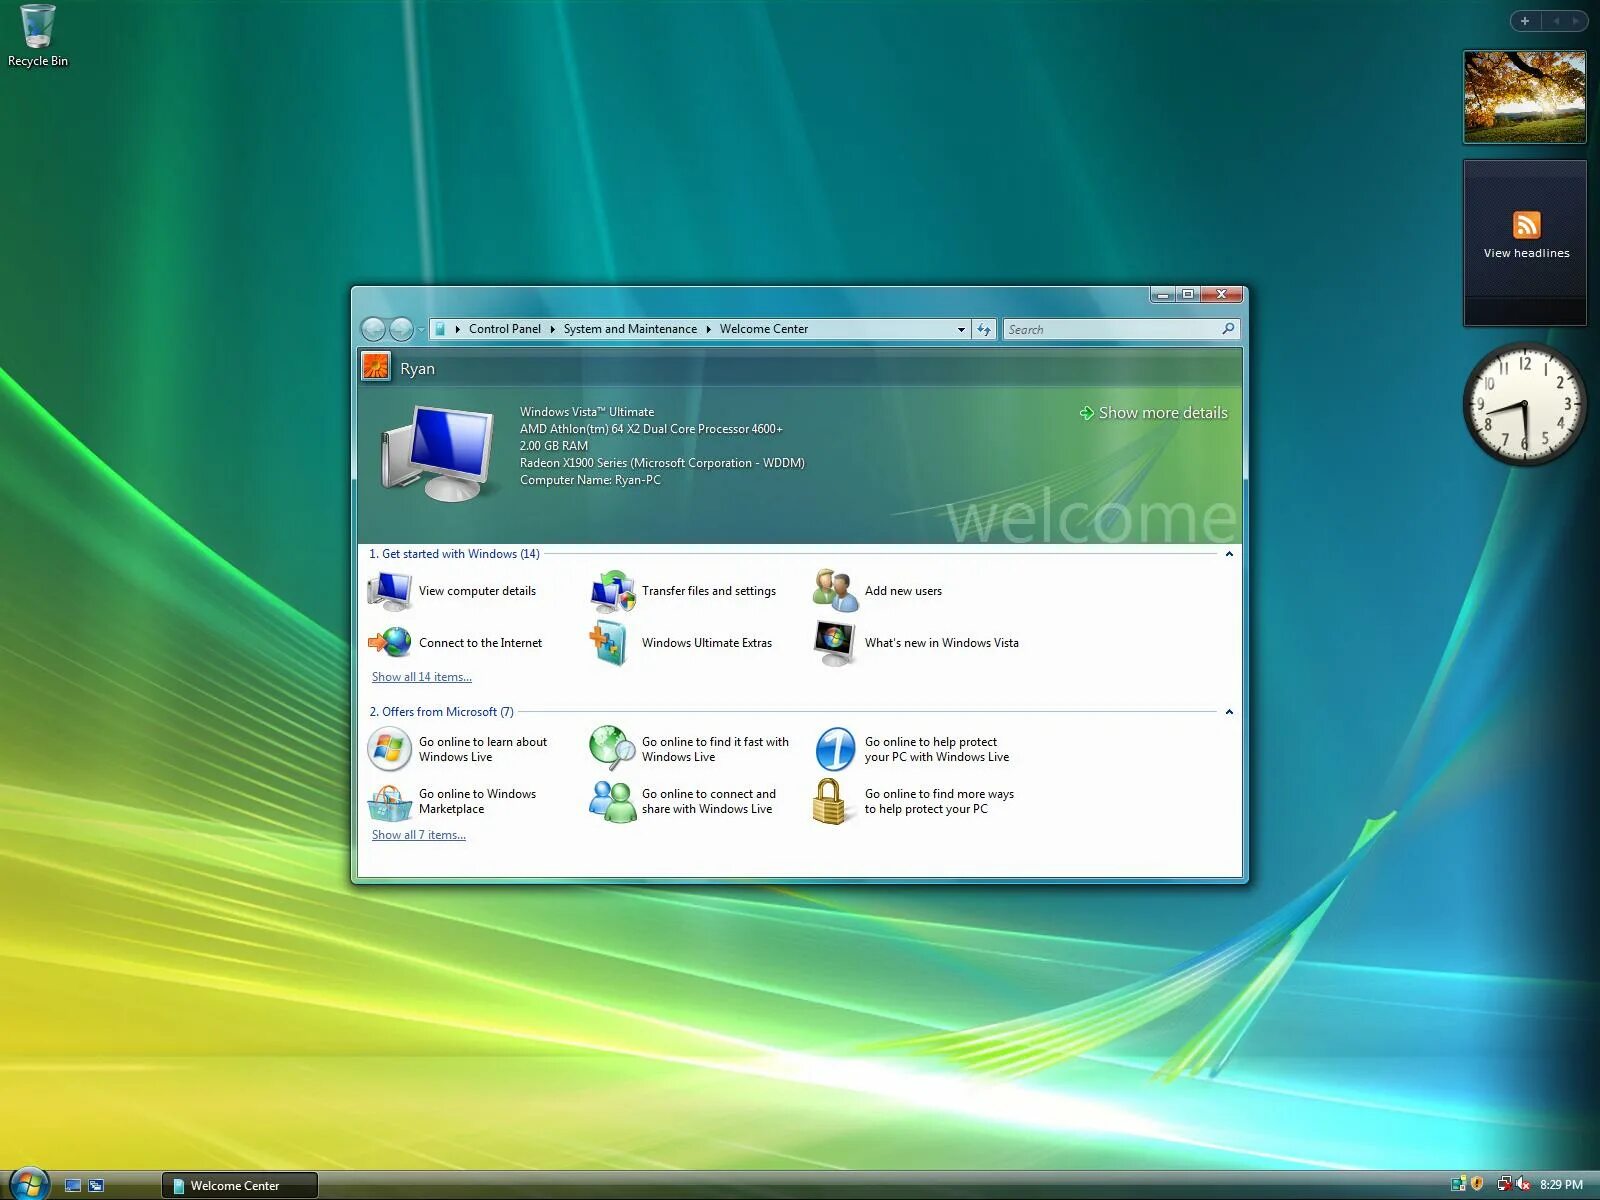Select System and Maintenance in the breadcrumb
This screenshot has width=1600, height=1200.
coord(630,329)
